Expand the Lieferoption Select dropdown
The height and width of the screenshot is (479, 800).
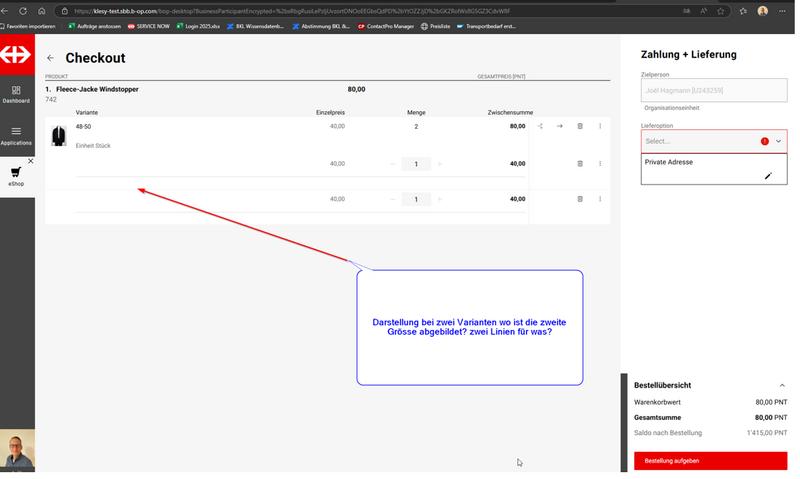pos(778,141)
